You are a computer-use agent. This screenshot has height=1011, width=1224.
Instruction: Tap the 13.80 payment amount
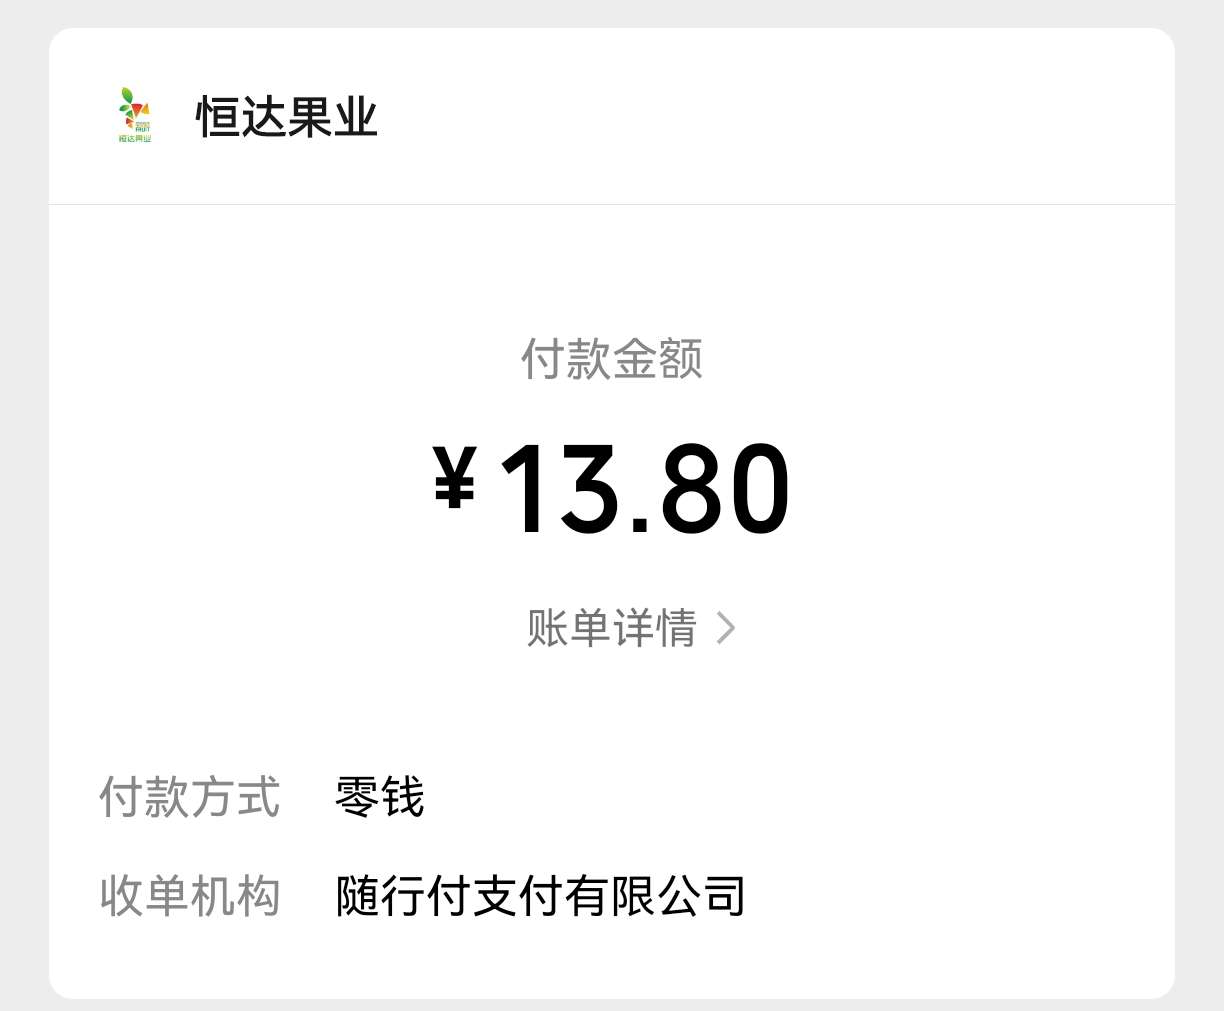pos(644,490)
